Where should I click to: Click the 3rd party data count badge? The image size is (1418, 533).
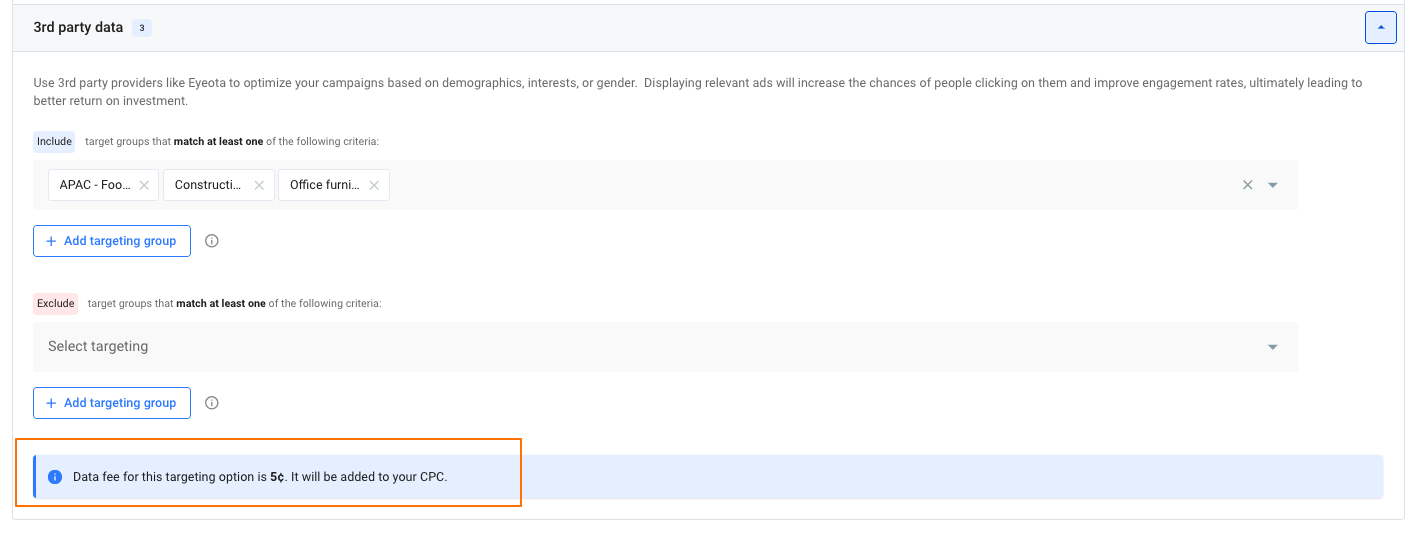tap(142, 28)
